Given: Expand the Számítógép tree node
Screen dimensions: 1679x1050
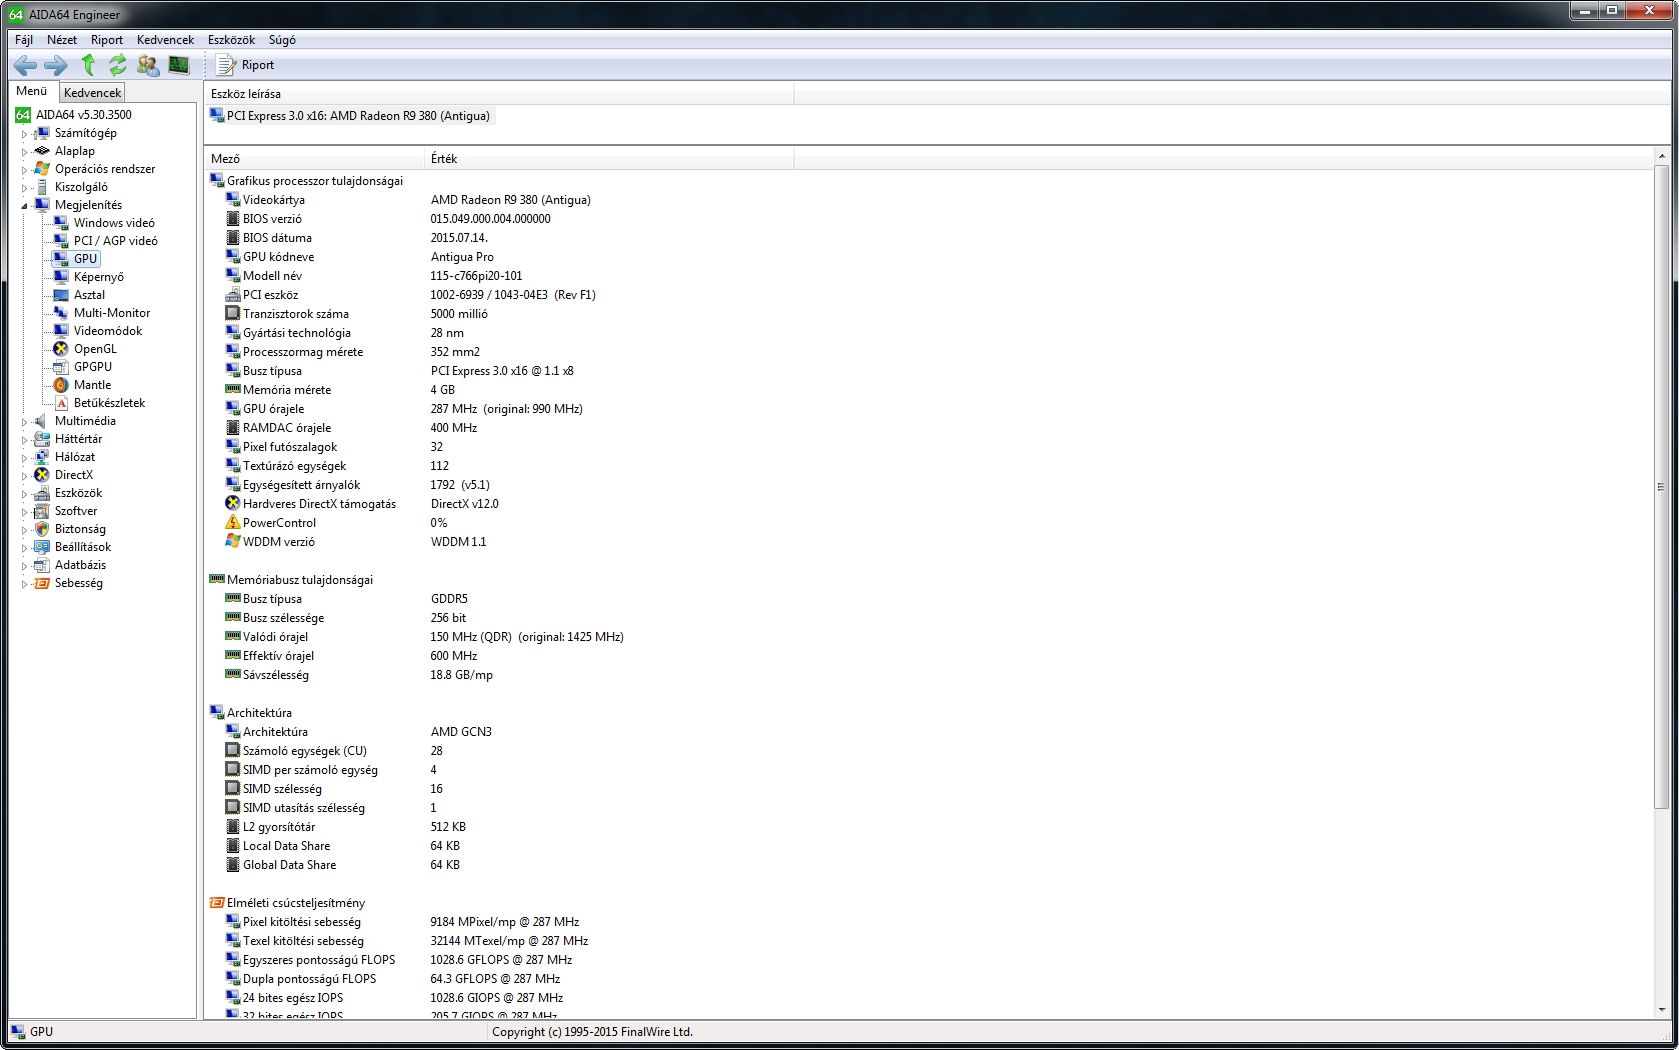Looking at the screenshot, I should pyautogui.click(x=25, y=133).
